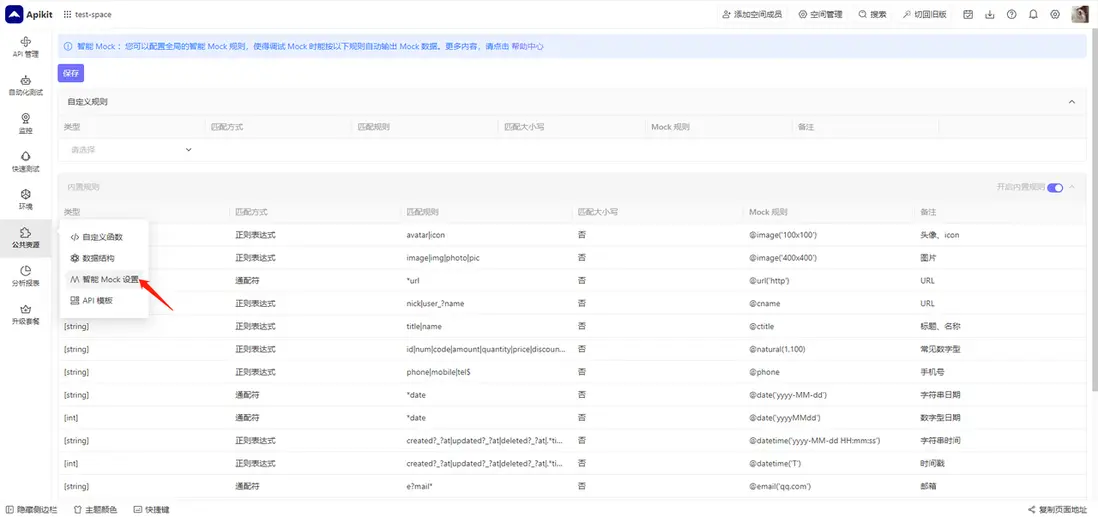Image resolution: width=1098 pixels, height=517 pixels.
Task: Click the 帮助中心 link
Action: pos(527,46)
